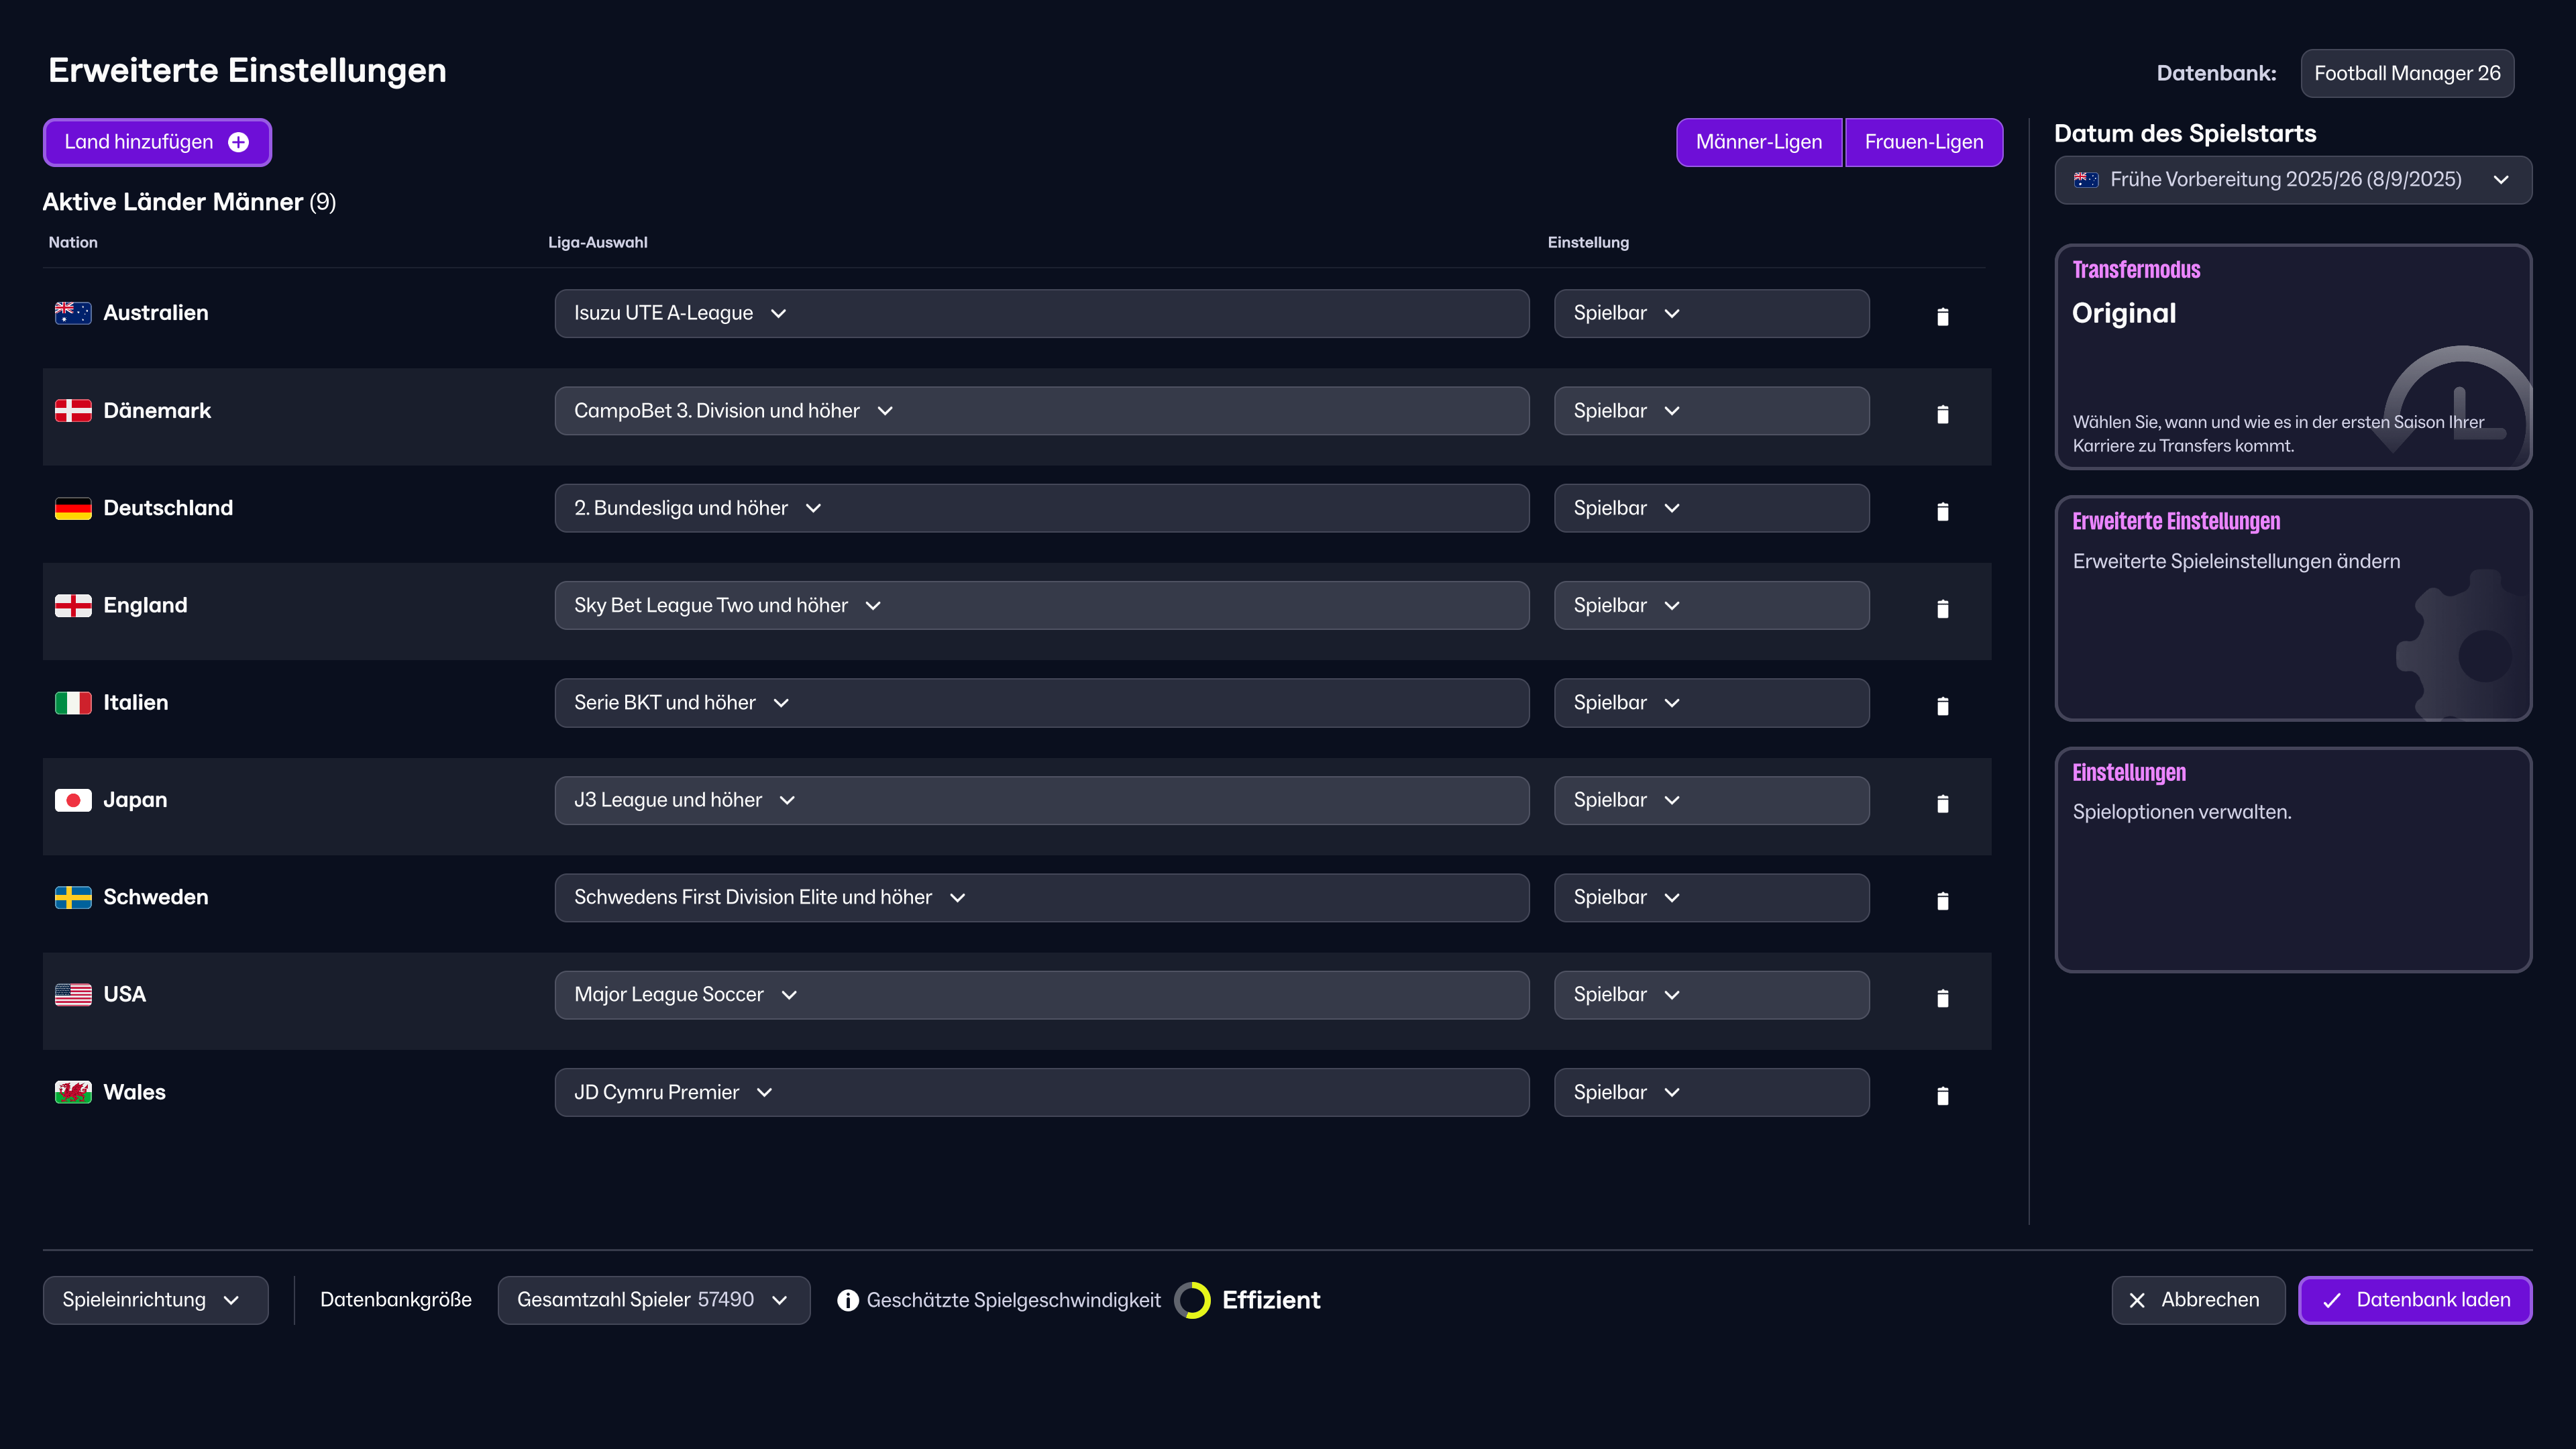Viewport: 2576px width, 1449px height.
Task: Remove Wales from the list
Action: [1943, 1095]
